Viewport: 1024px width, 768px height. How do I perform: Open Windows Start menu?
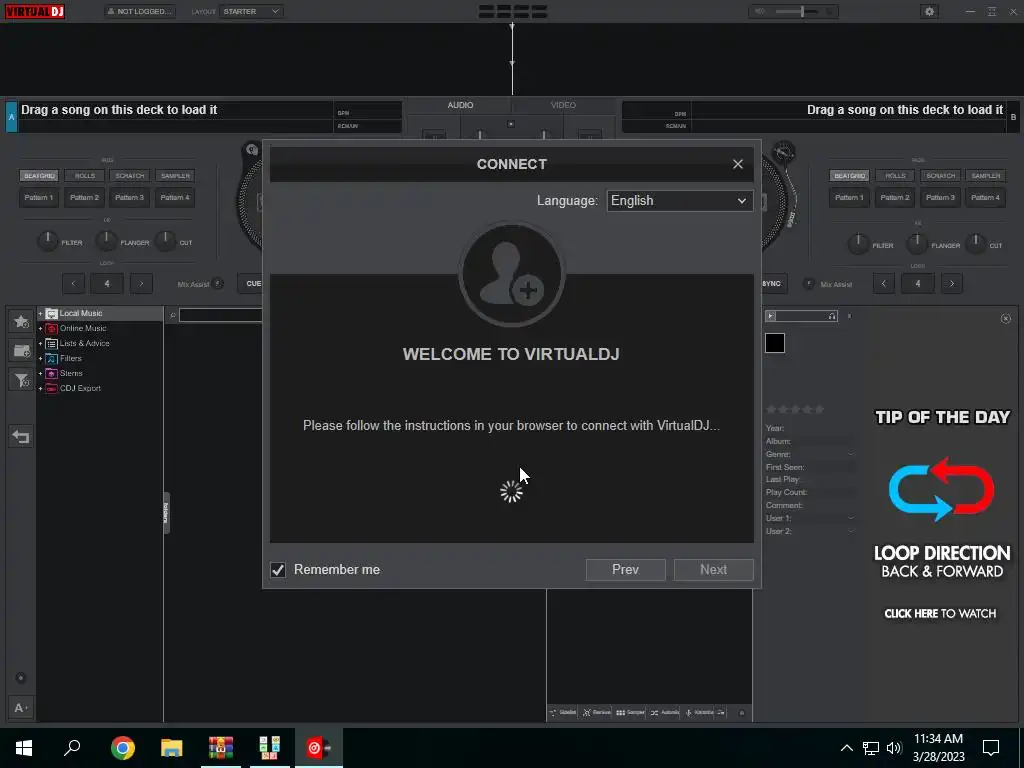point(24,748)
